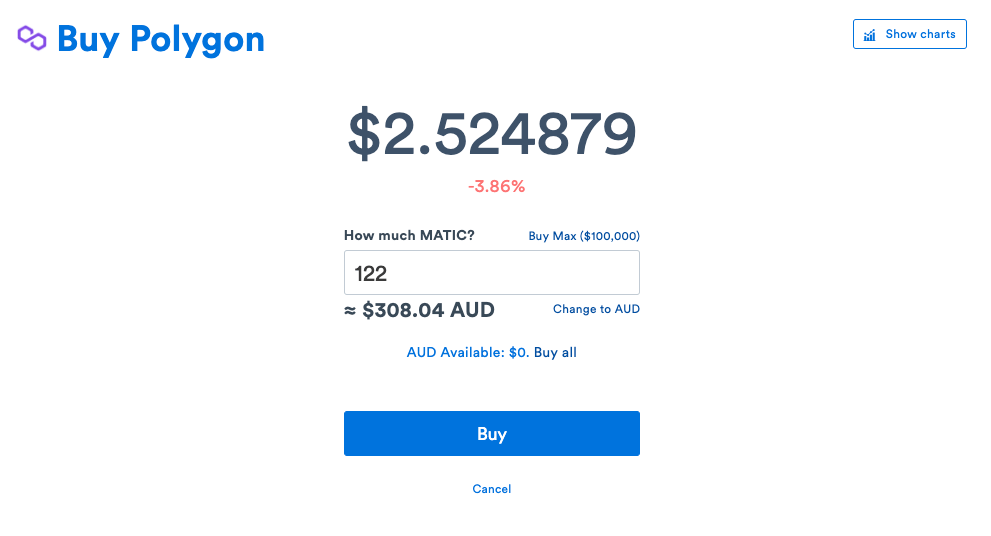
Task: Open the Show charts button
Action: [909, 34]
